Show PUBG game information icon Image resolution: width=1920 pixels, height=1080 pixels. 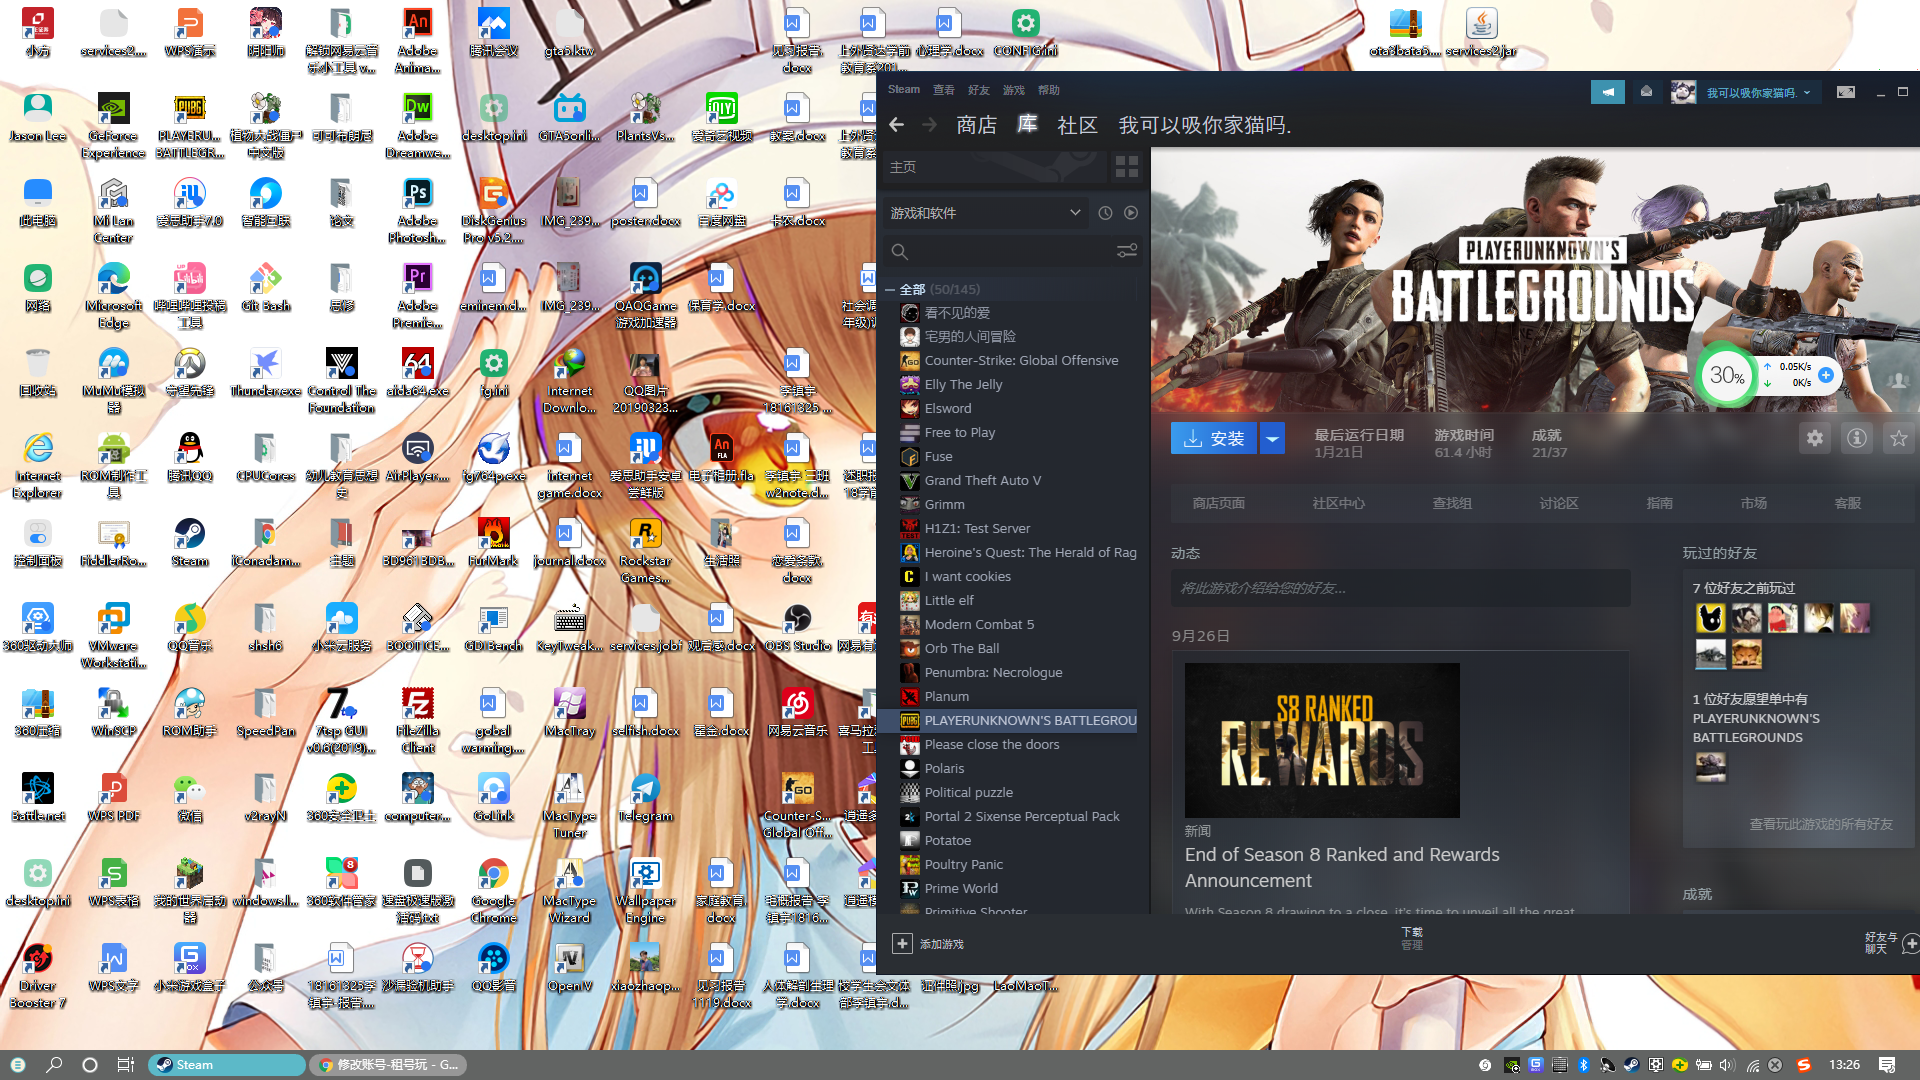pyautogui.click(x=1857, y=438)
